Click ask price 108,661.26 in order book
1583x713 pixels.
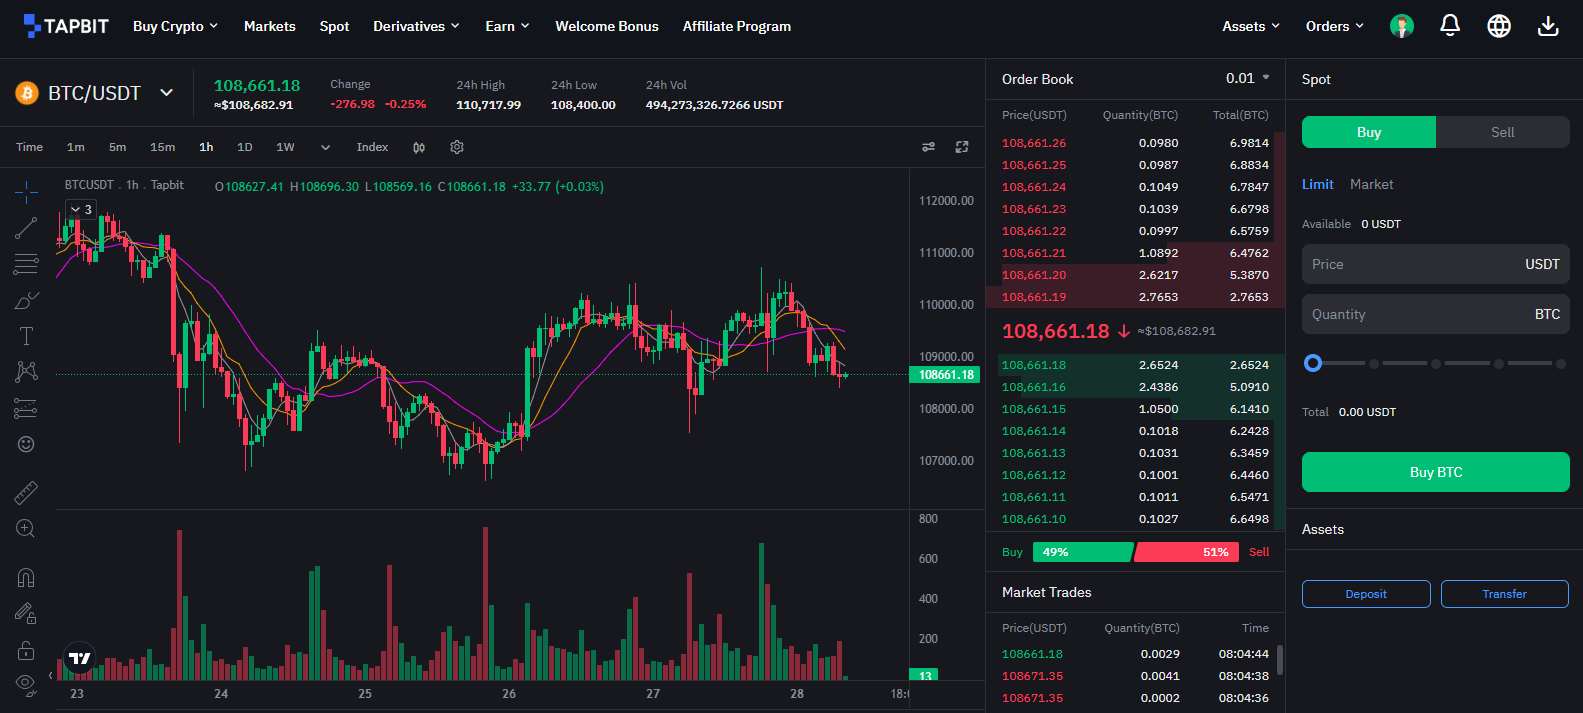pos(1034,143)
